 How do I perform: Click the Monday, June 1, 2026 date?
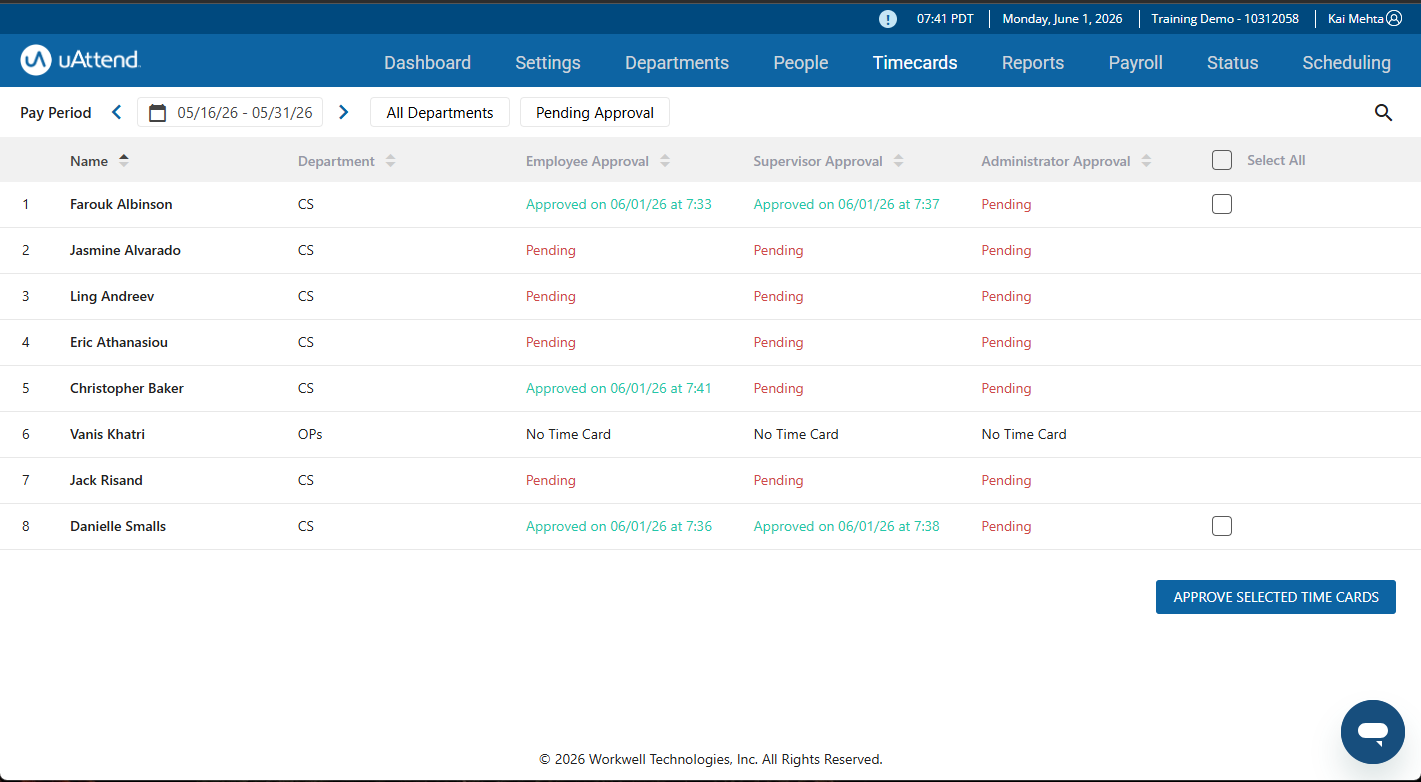[1062, 19]
